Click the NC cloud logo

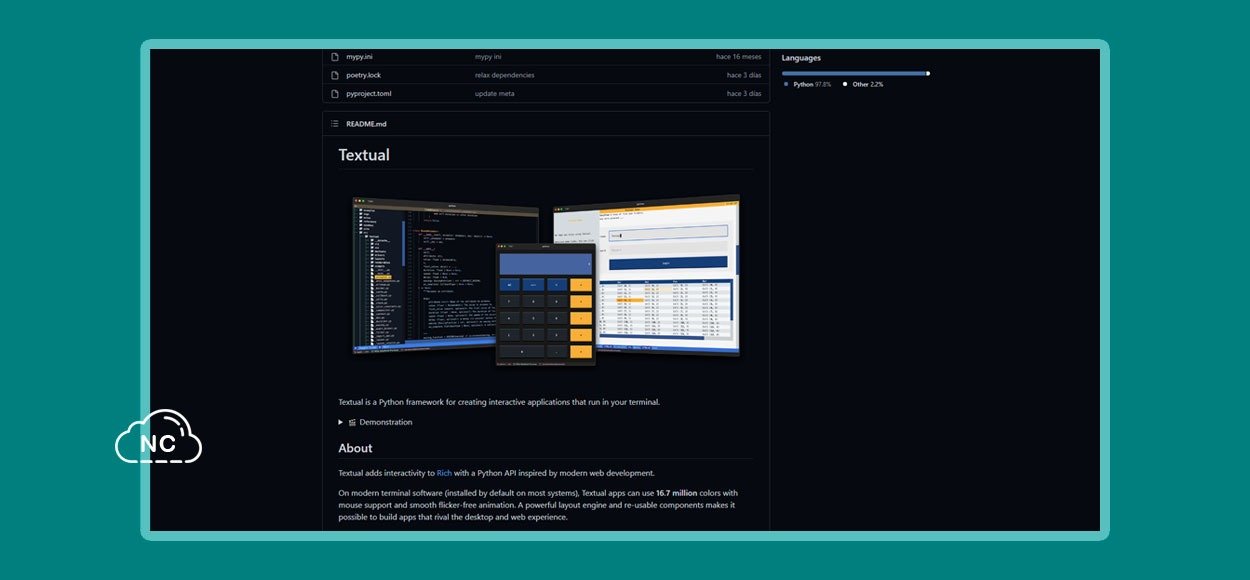pyautogui.click(x=158, y=438)
